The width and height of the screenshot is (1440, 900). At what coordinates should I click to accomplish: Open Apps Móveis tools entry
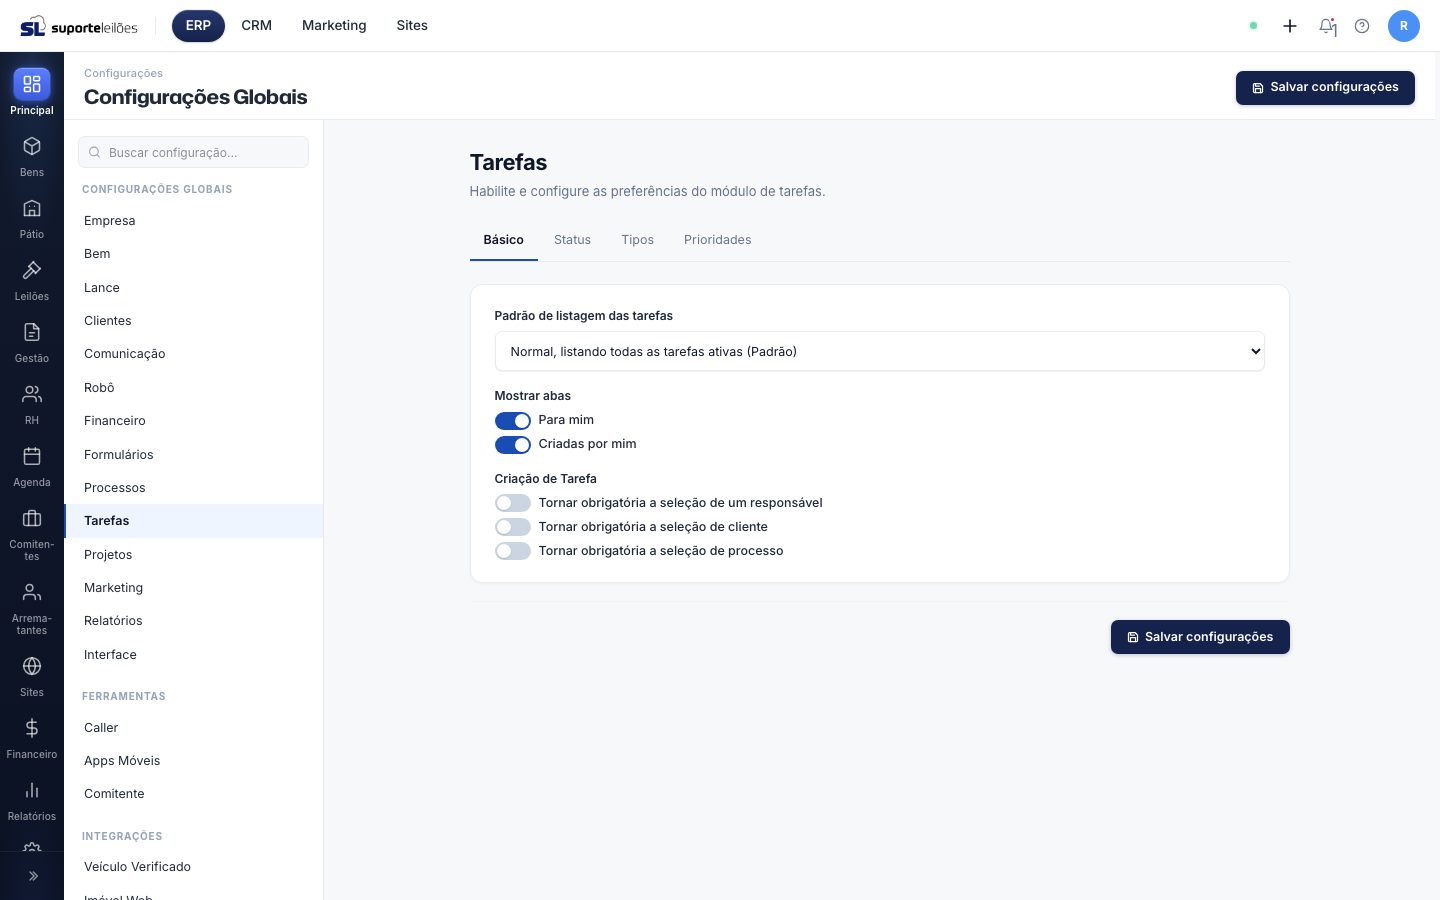pyautogui.click(x=194, y=761)
